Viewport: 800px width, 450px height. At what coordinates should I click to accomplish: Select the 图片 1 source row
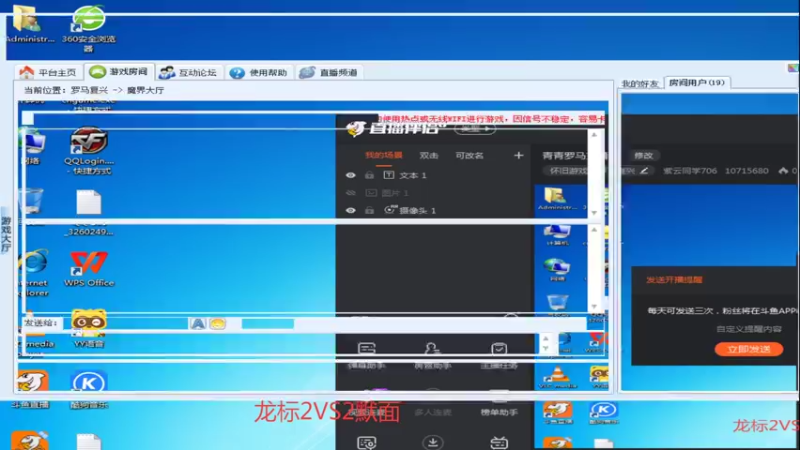pos(434,193)
